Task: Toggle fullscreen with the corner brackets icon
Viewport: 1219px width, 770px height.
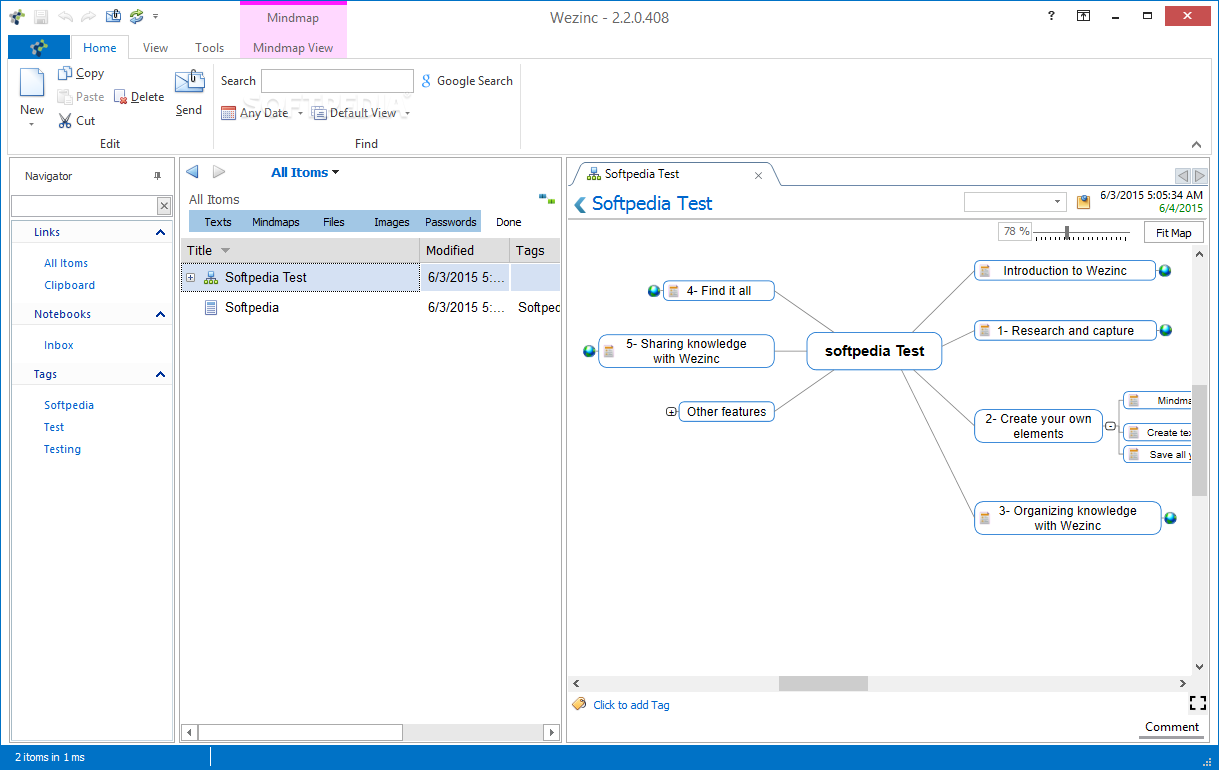Action: coord(1197,703)
